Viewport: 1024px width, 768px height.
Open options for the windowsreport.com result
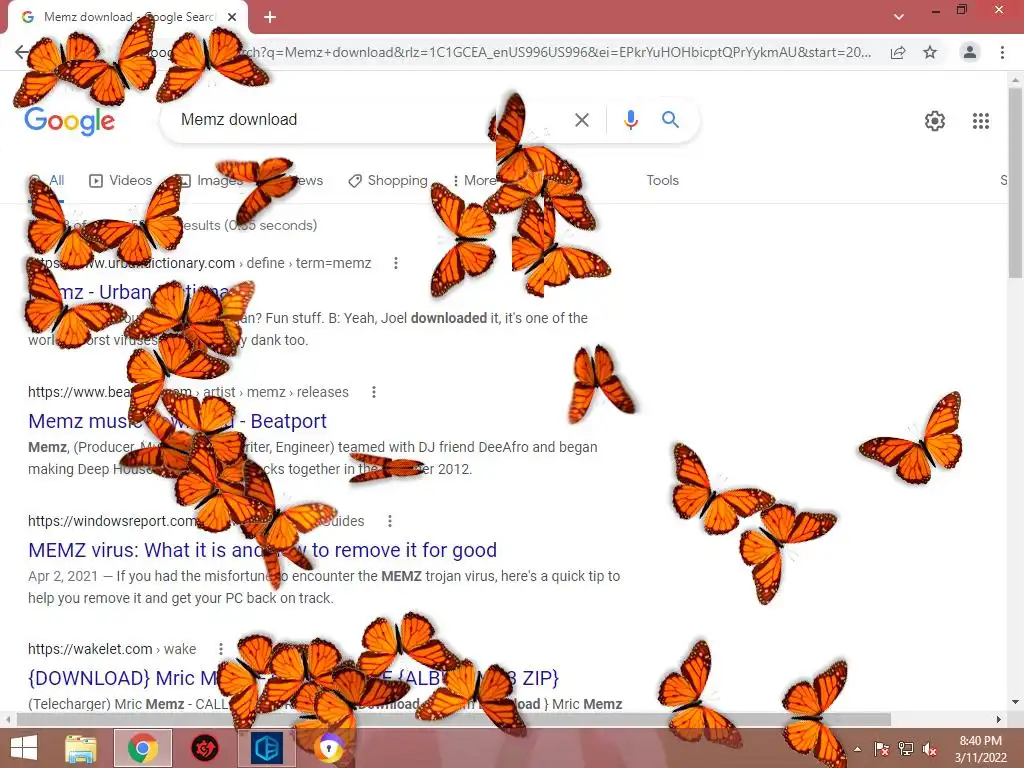pyautogui.click(x=390, y=521)
